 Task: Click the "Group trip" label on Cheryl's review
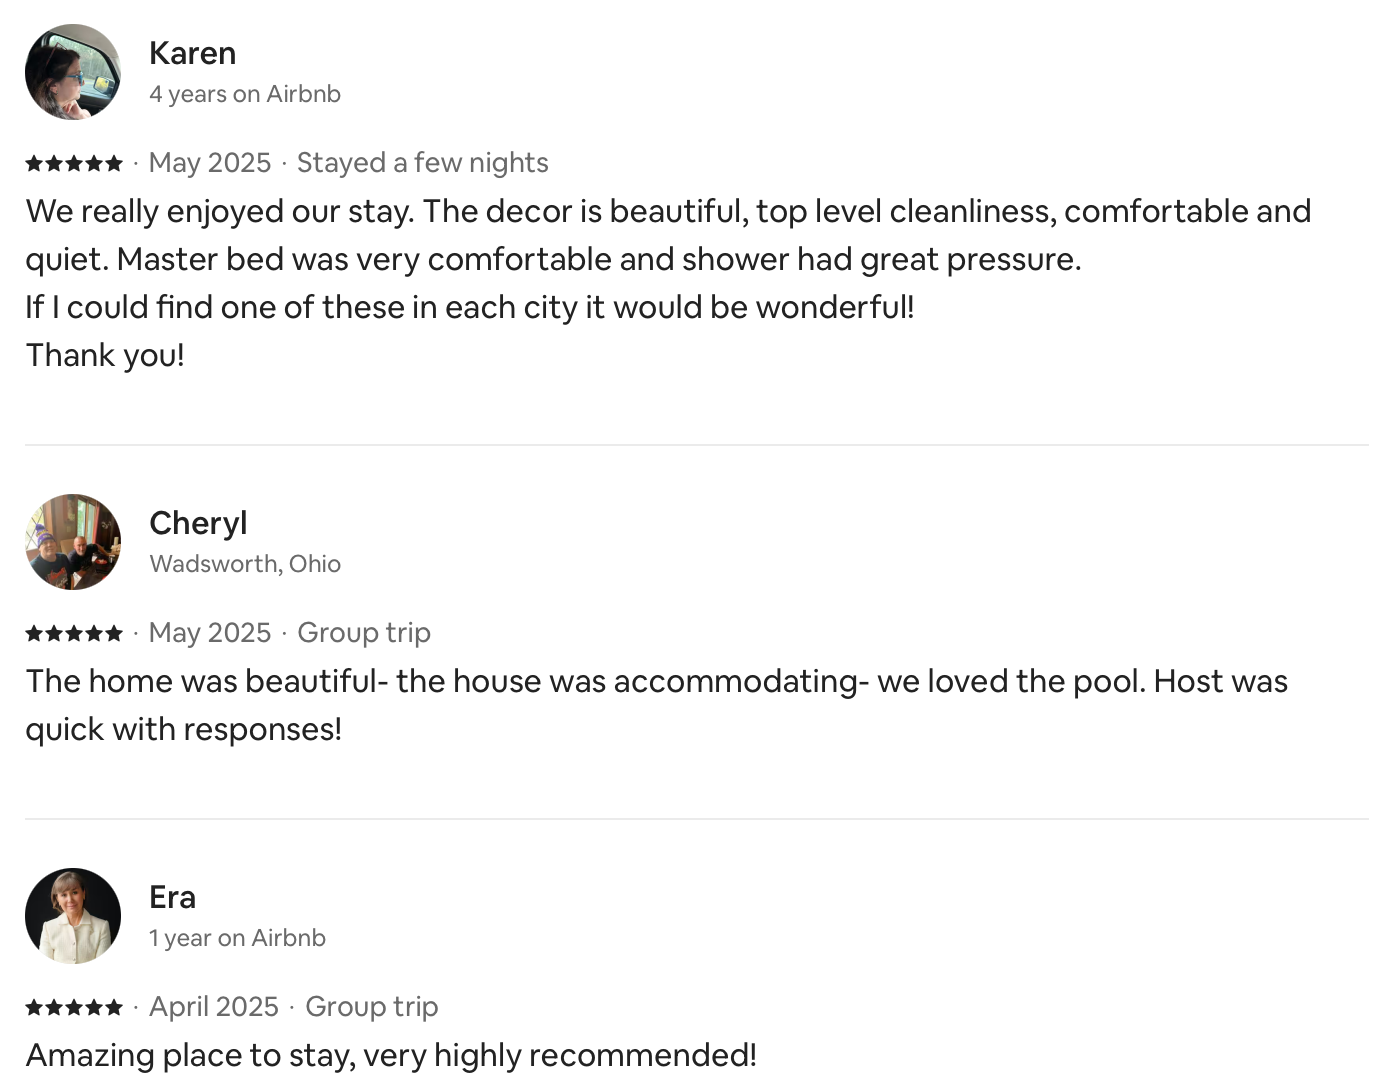click(x=364, y=633)
